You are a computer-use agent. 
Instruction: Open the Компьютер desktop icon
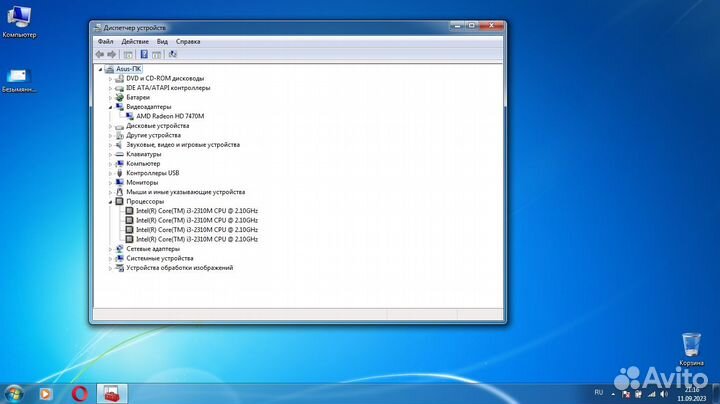point(19,22)
